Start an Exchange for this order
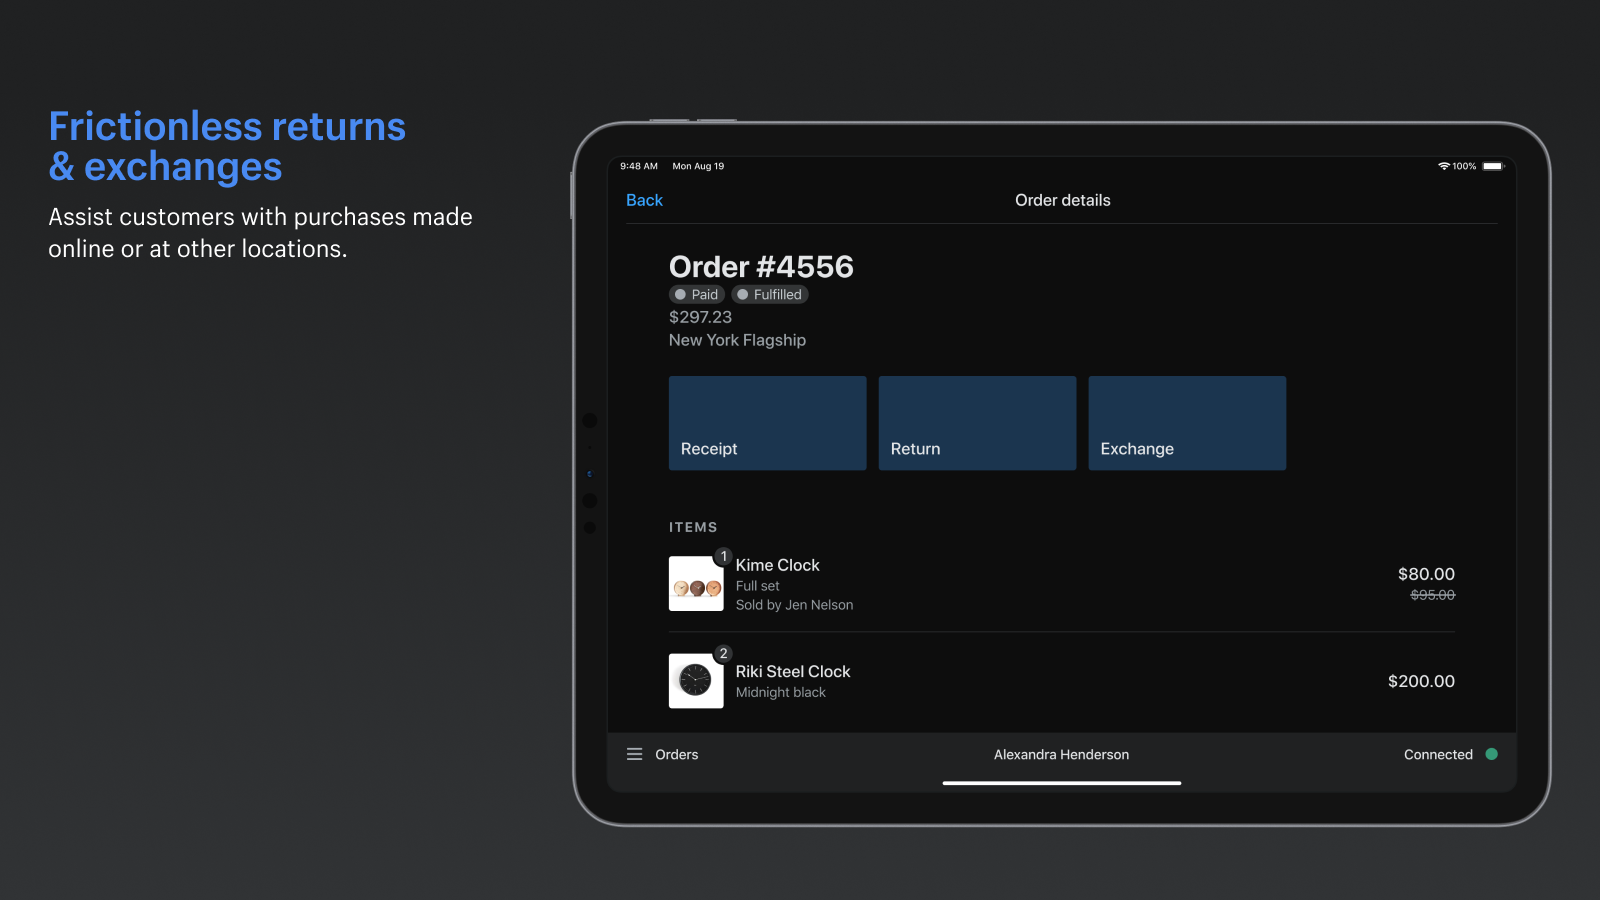Screen dimensions: 1600x900 point(1187,423)
